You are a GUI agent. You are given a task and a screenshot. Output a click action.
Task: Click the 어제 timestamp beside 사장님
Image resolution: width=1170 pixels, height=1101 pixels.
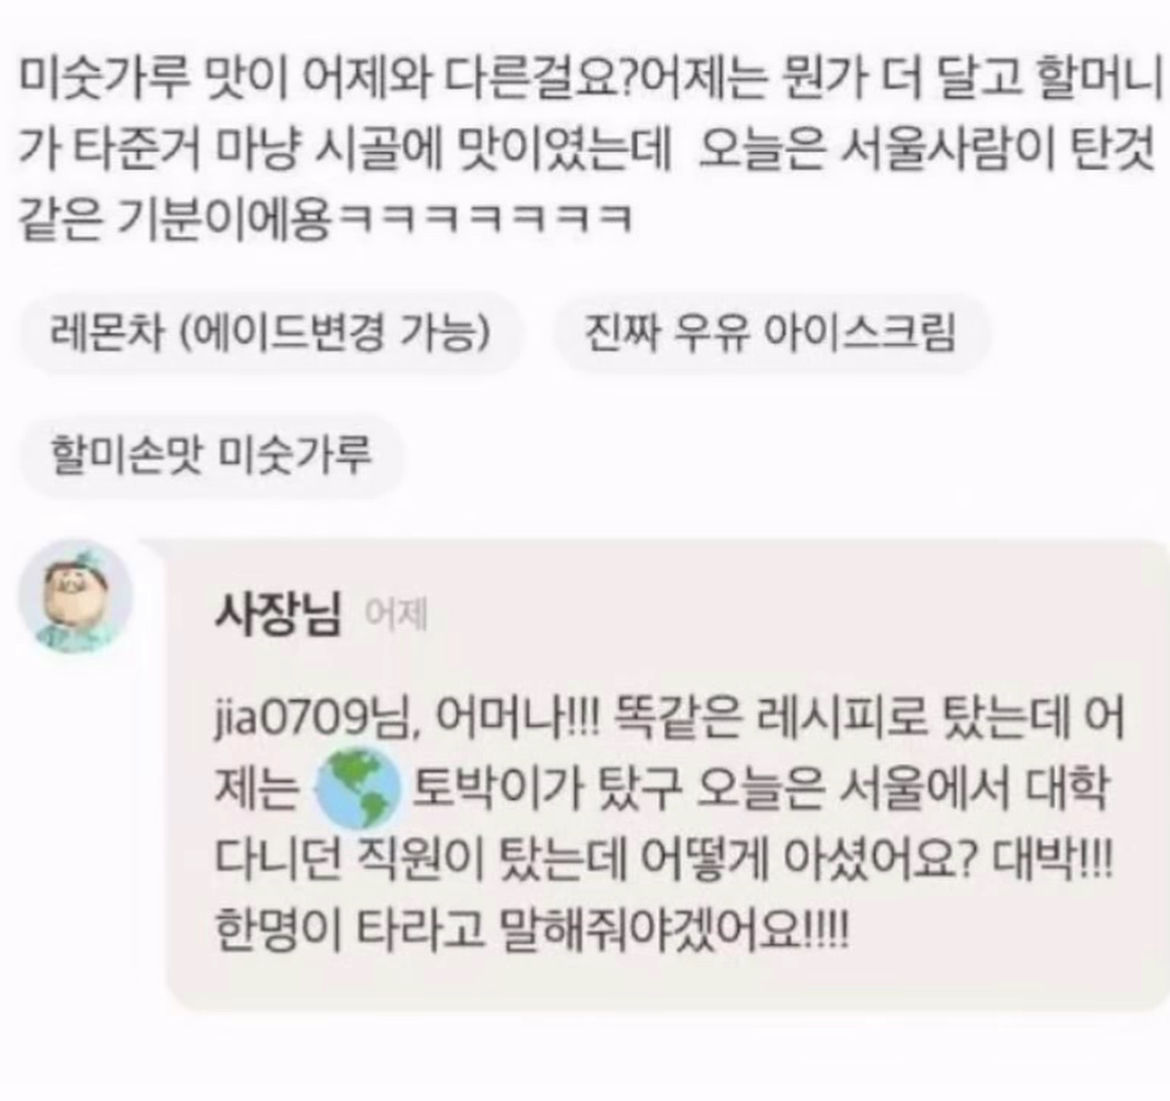click(395, 615)
